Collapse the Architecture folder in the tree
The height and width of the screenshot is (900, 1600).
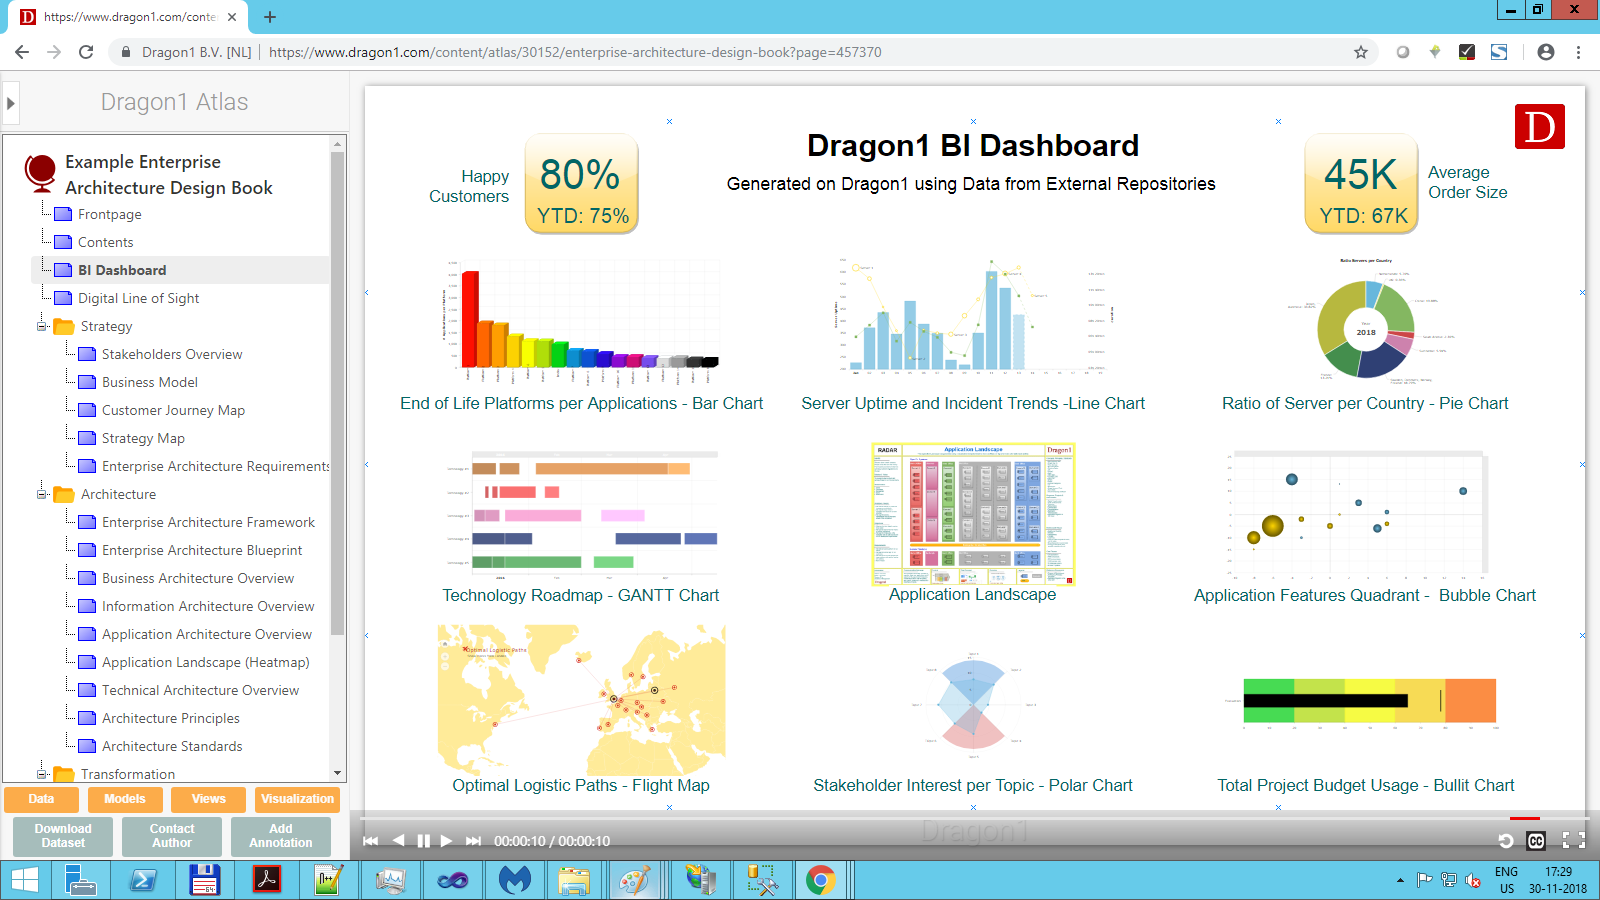pyautogui.click(x=42, y=494)
